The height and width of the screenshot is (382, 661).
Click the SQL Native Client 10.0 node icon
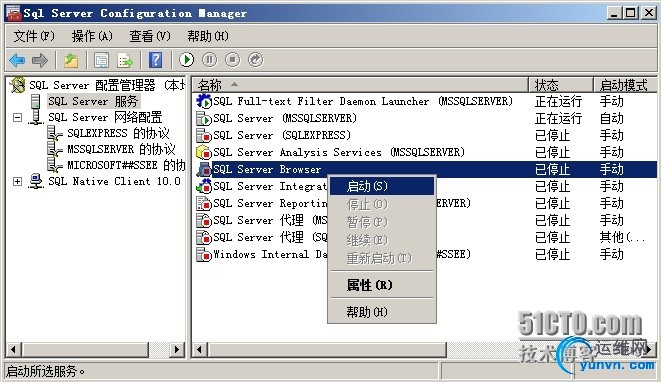36,181
